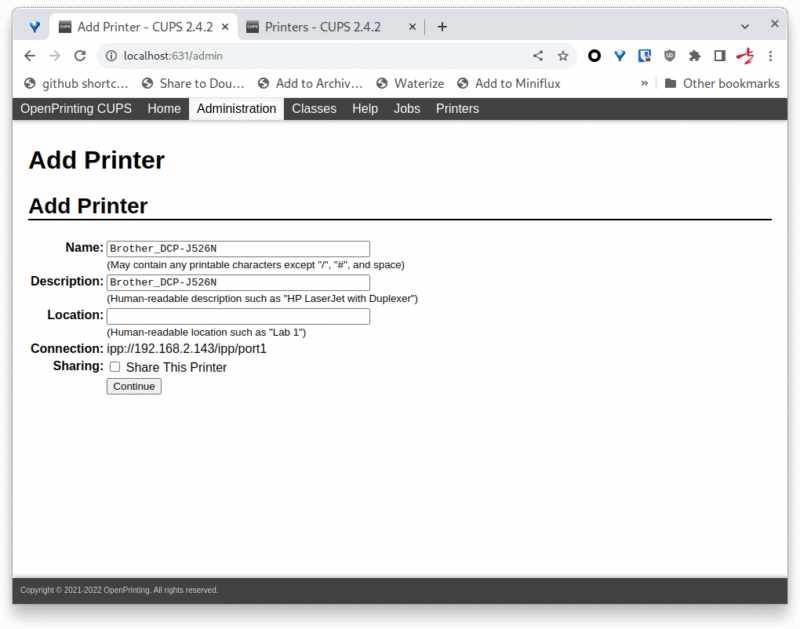Click into the Location text field
800x629 pixels.
[238, 316]
